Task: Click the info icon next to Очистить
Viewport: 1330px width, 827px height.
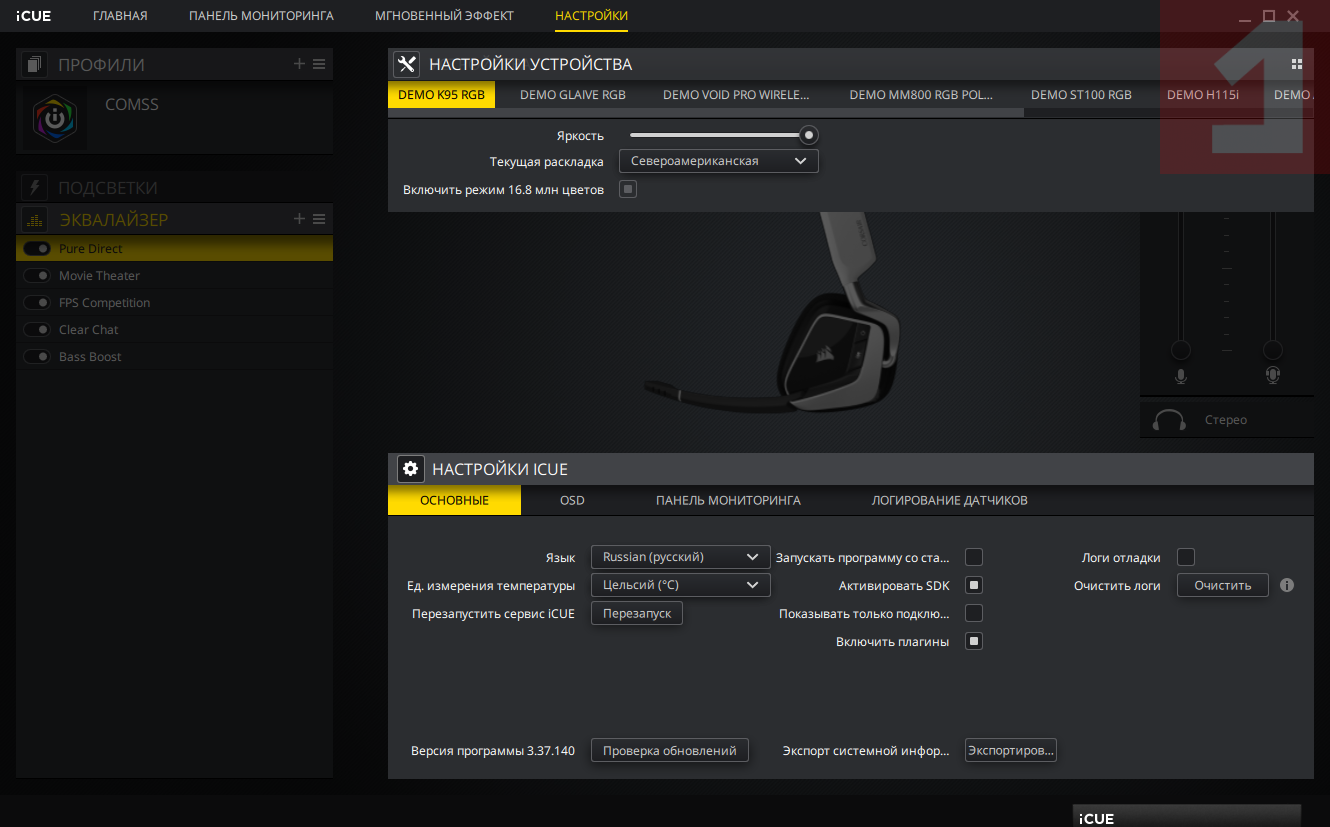Action: (1287, 585)
